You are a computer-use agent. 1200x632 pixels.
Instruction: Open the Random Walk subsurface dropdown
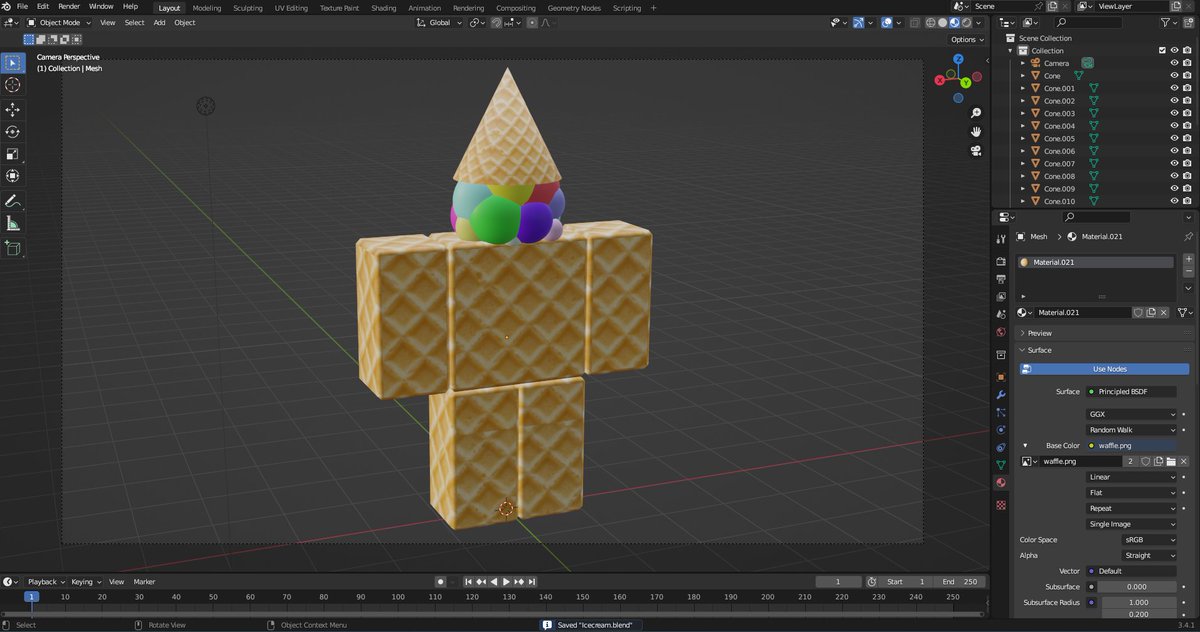(x=1131, y=430)
